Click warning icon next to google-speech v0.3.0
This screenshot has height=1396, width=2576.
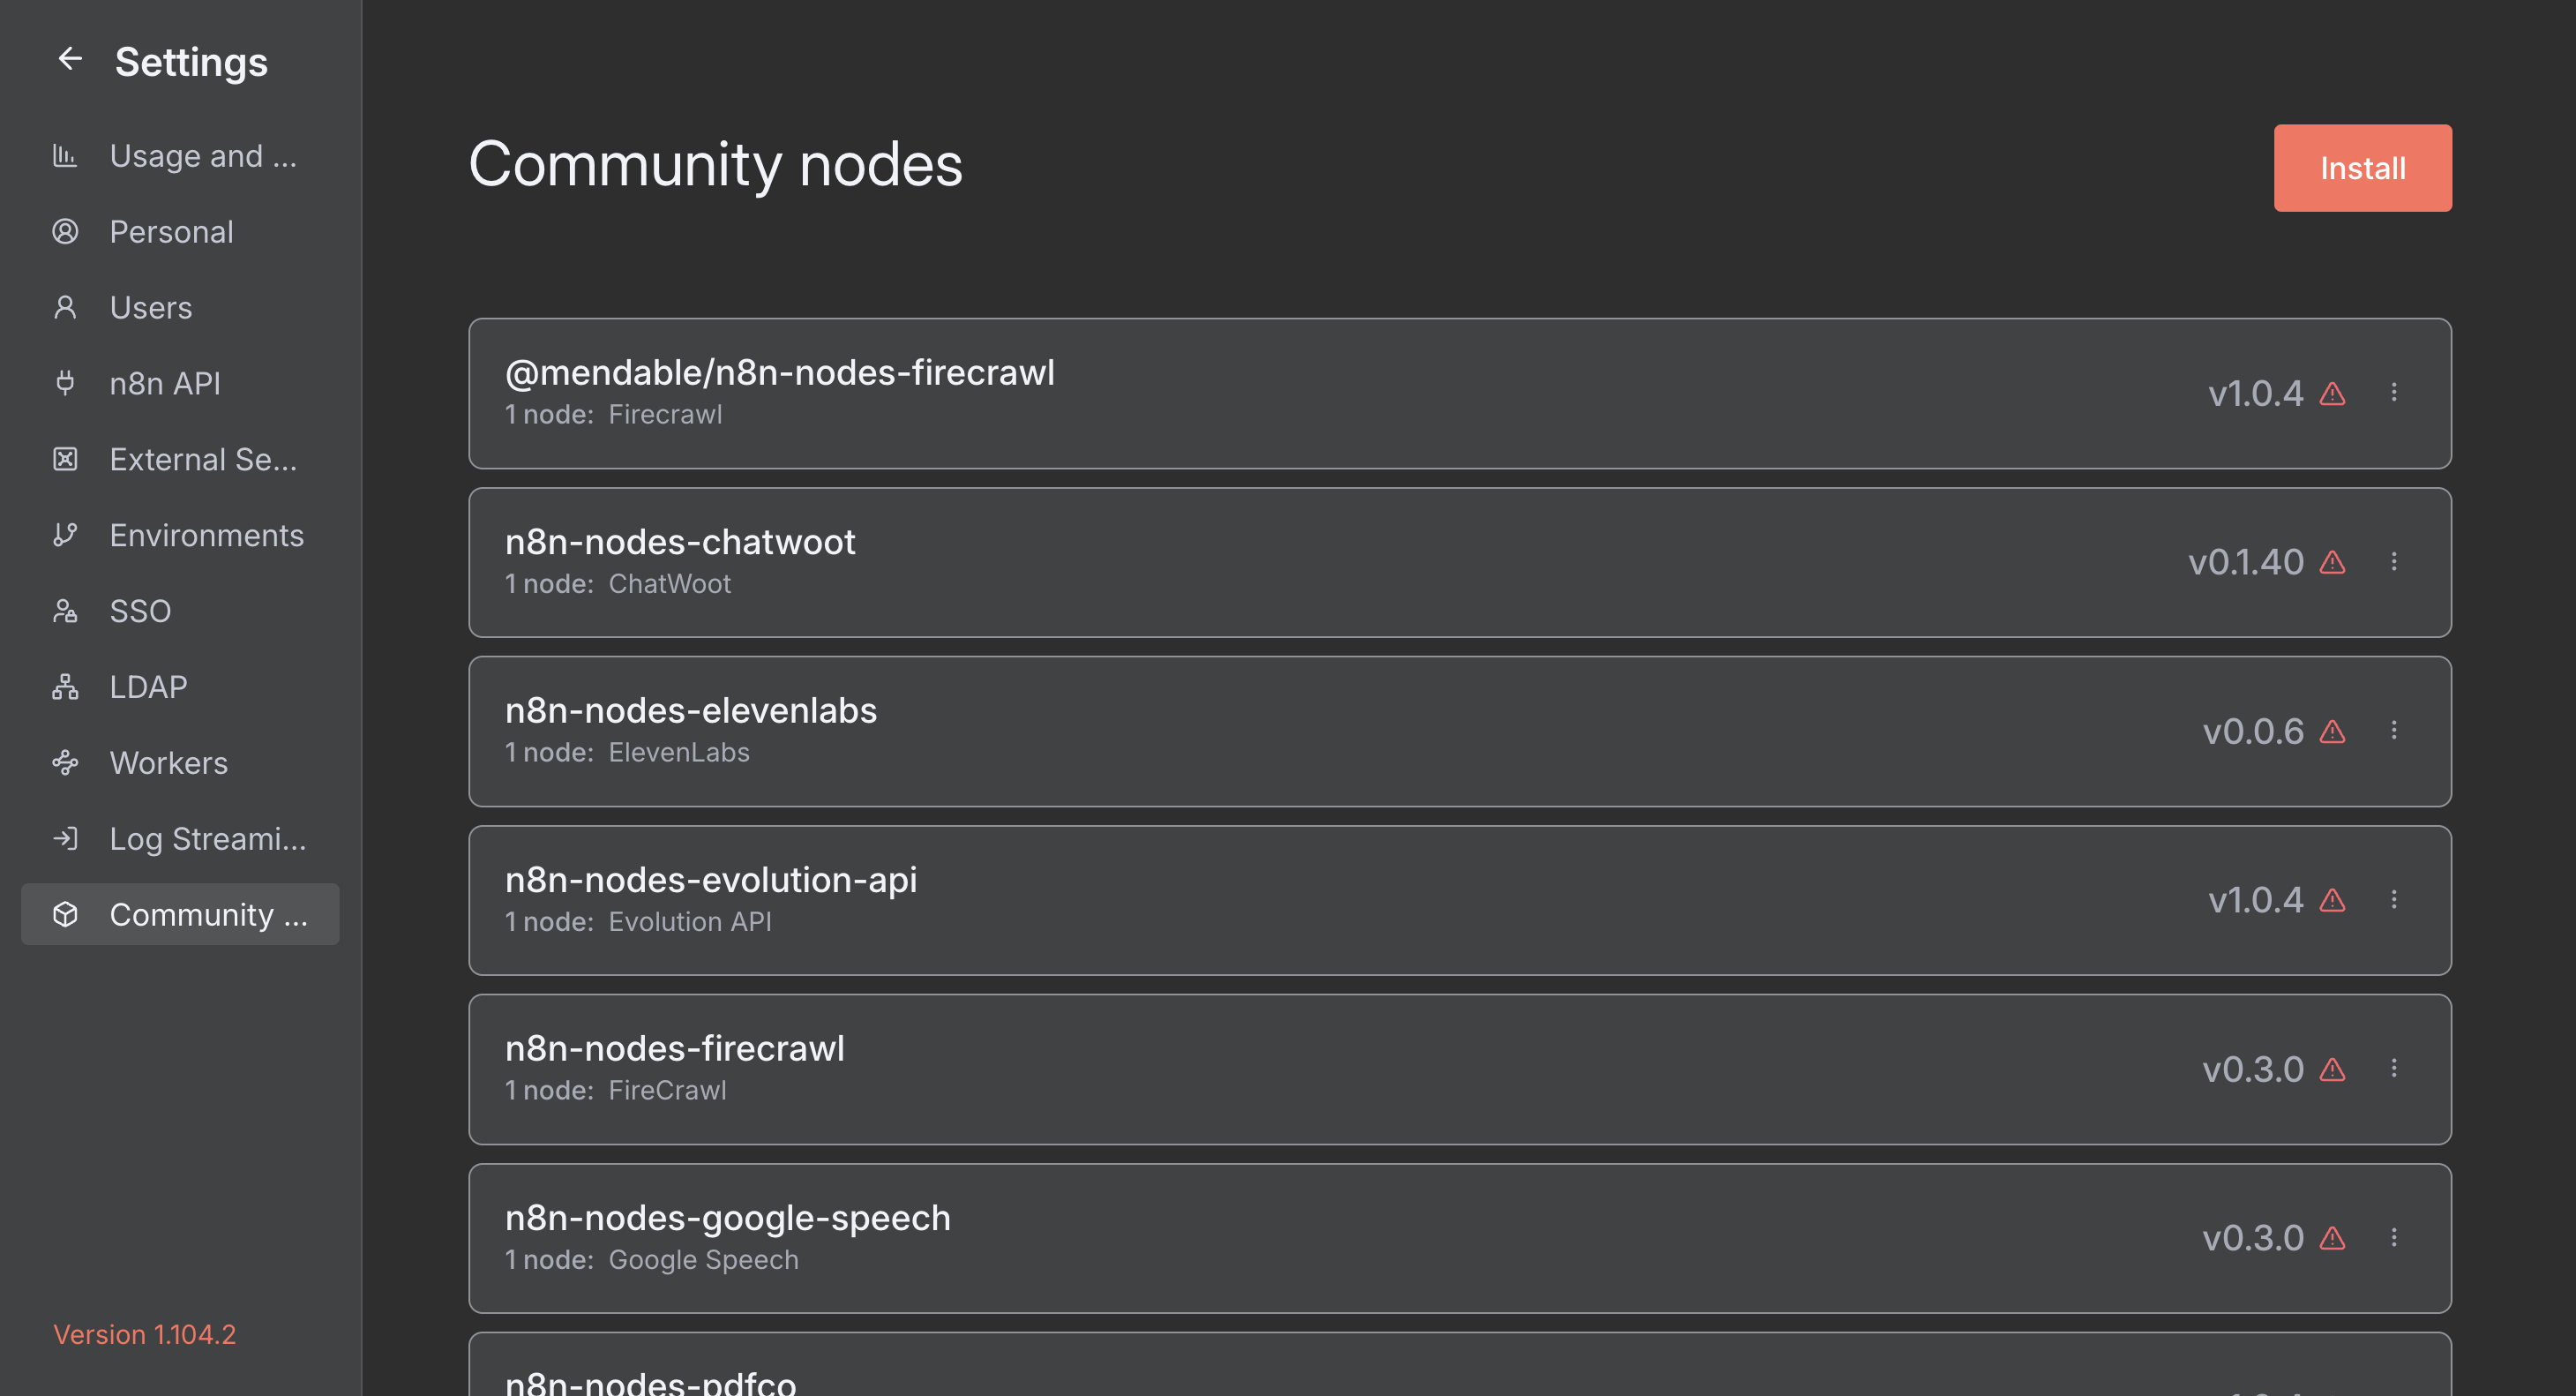click(x=2332, y=1238)
